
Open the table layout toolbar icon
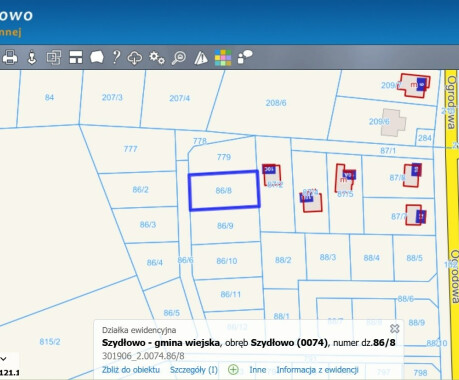(76, 57)
